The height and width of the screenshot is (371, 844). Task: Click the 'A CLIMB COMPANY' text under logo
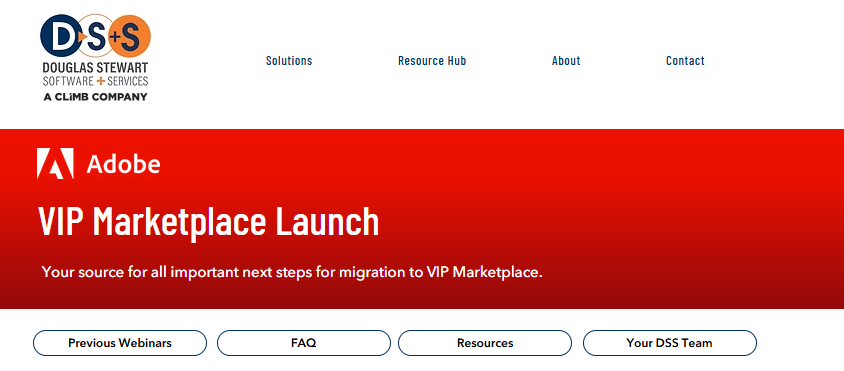pos(95,97)
